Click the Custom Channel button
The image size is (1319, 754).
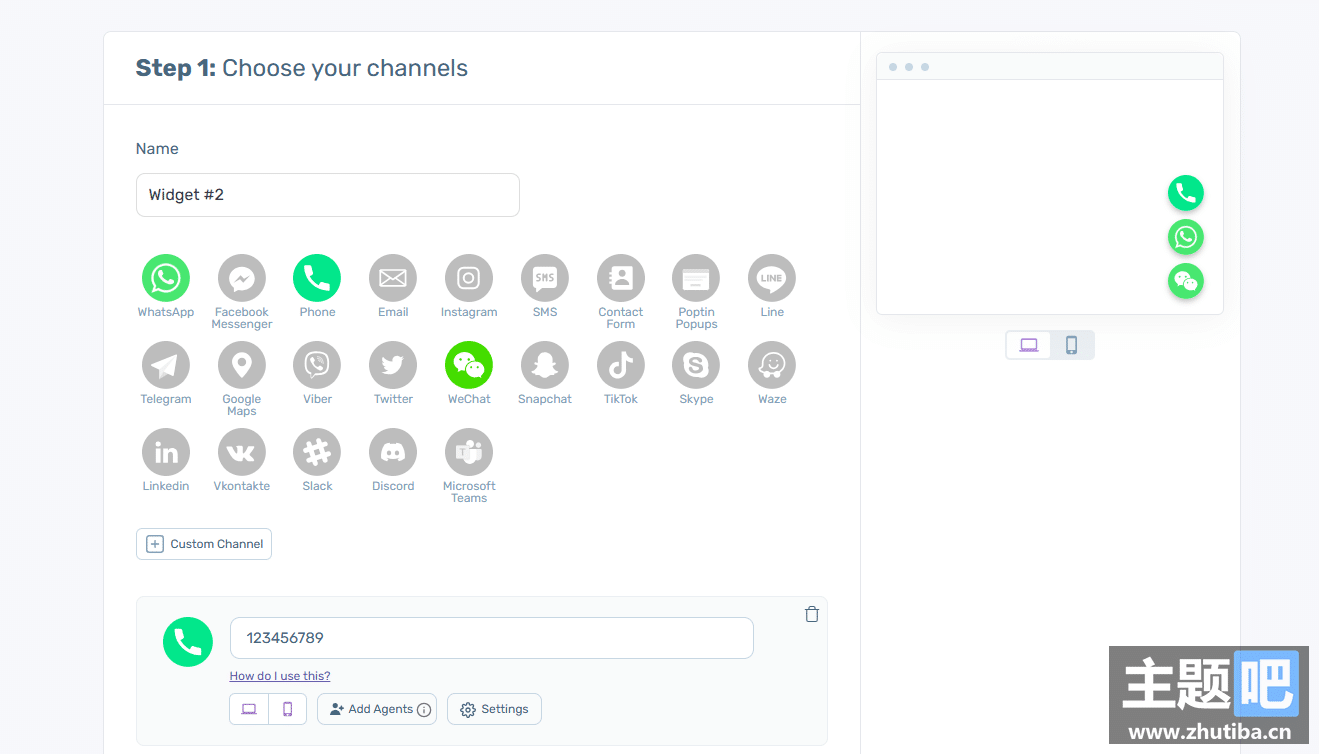(204, 544)
